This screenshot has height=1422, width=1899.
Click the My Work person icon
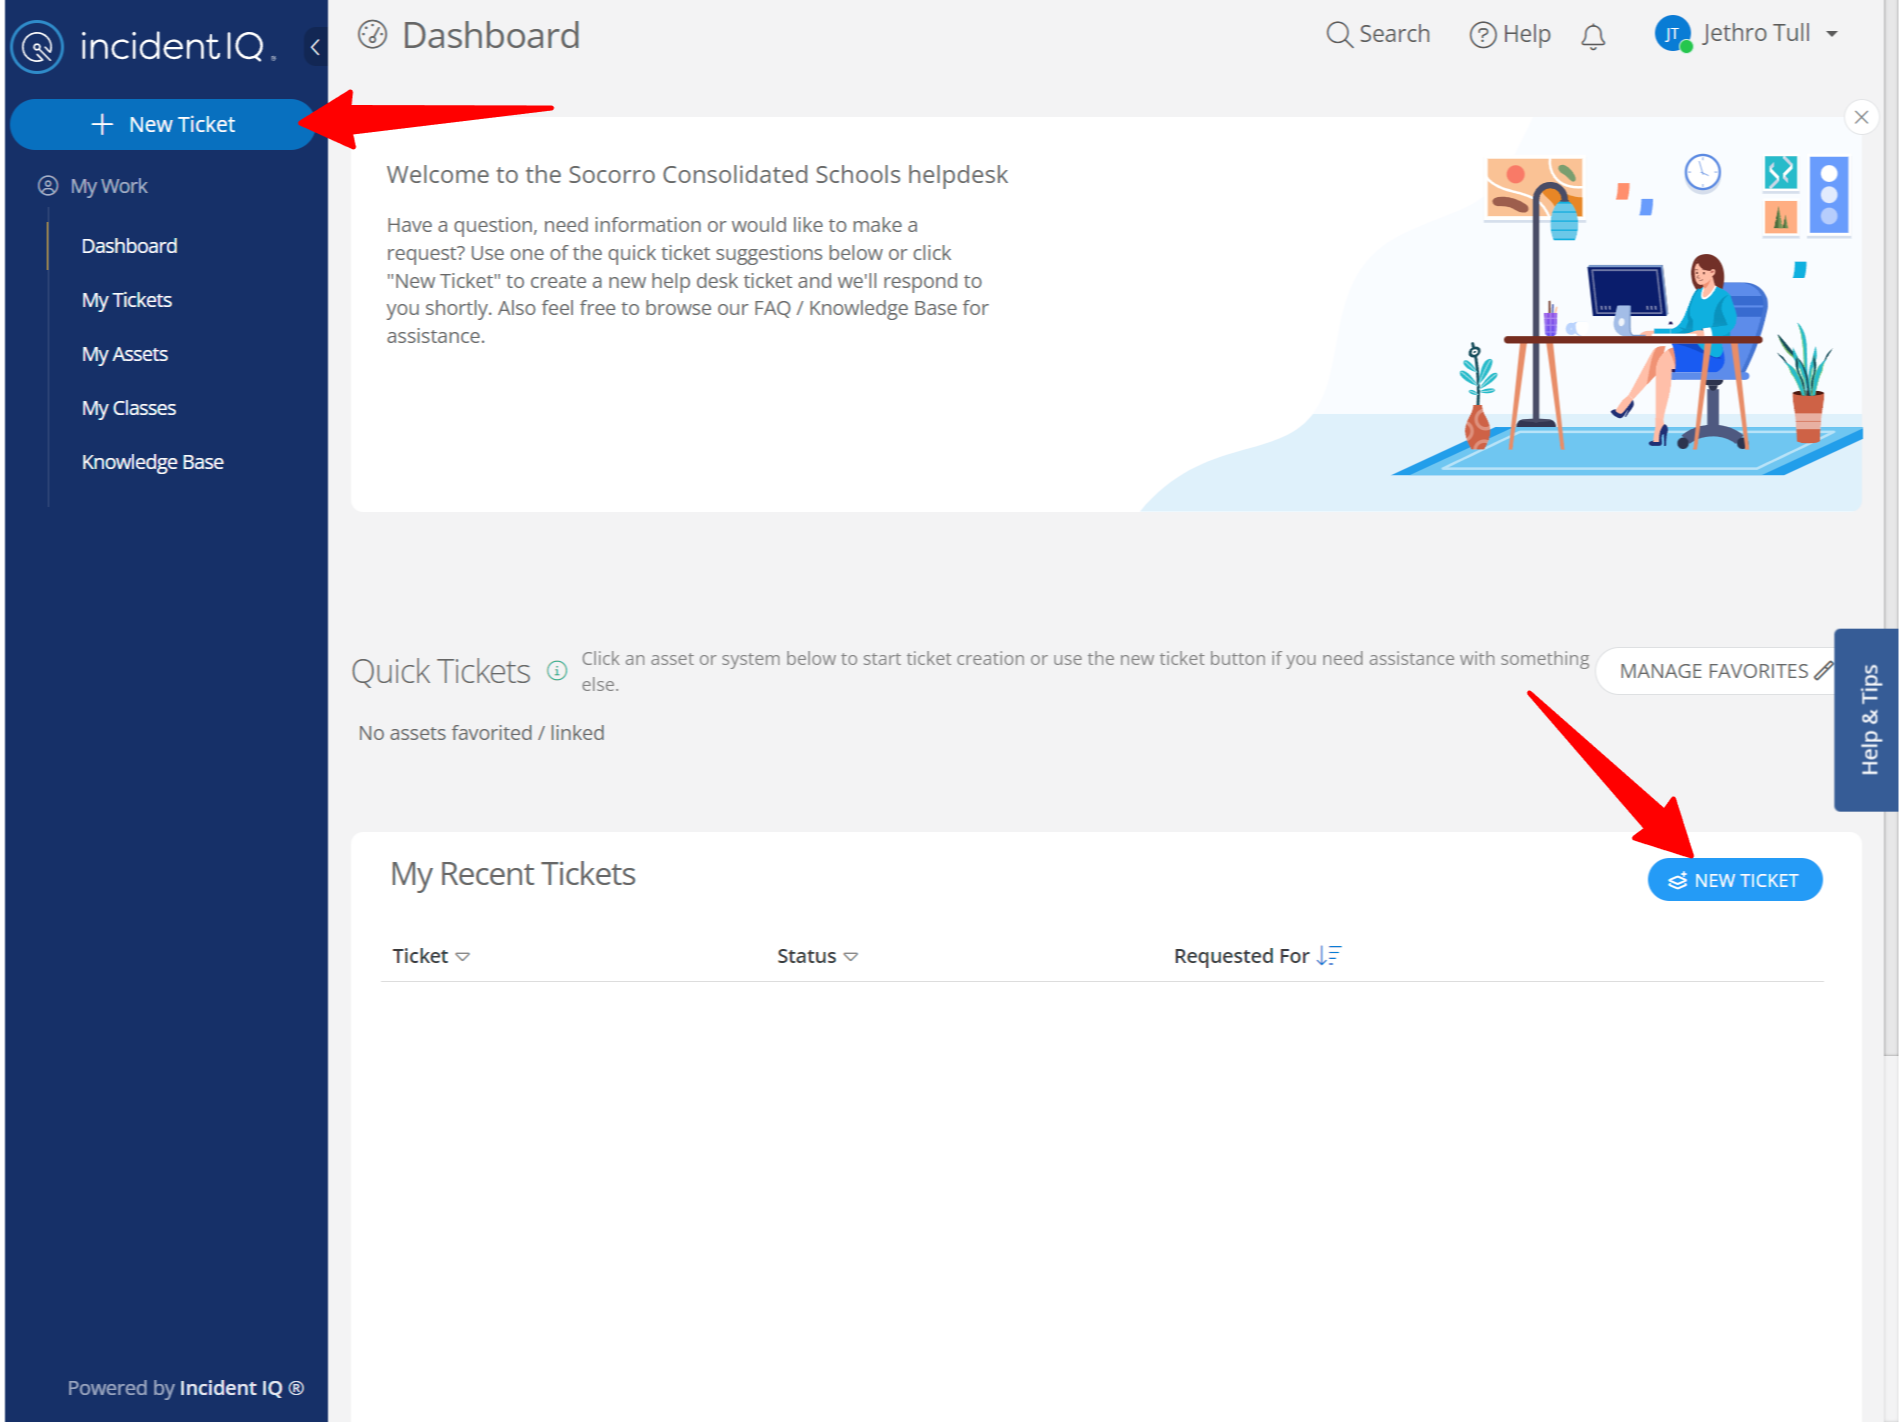pos(48,186)
